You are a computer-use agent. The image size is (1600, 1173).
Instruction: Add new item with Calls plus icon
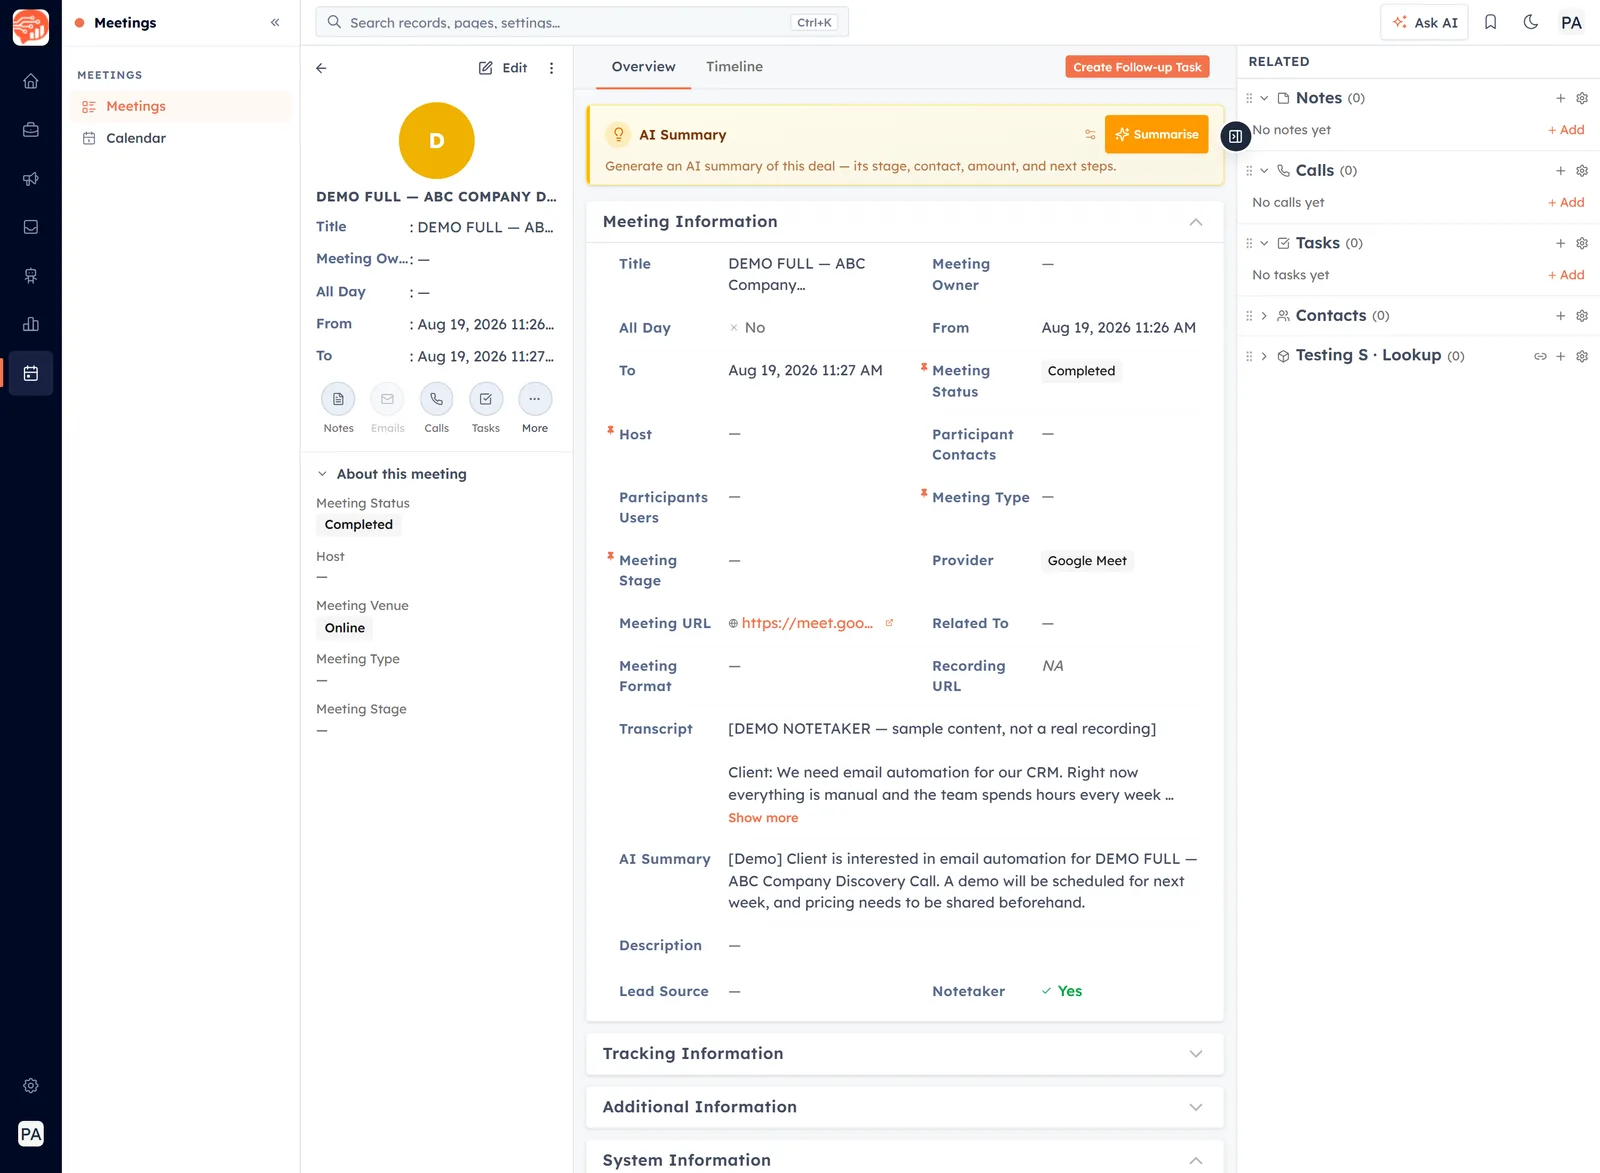tap(1560, 171)
